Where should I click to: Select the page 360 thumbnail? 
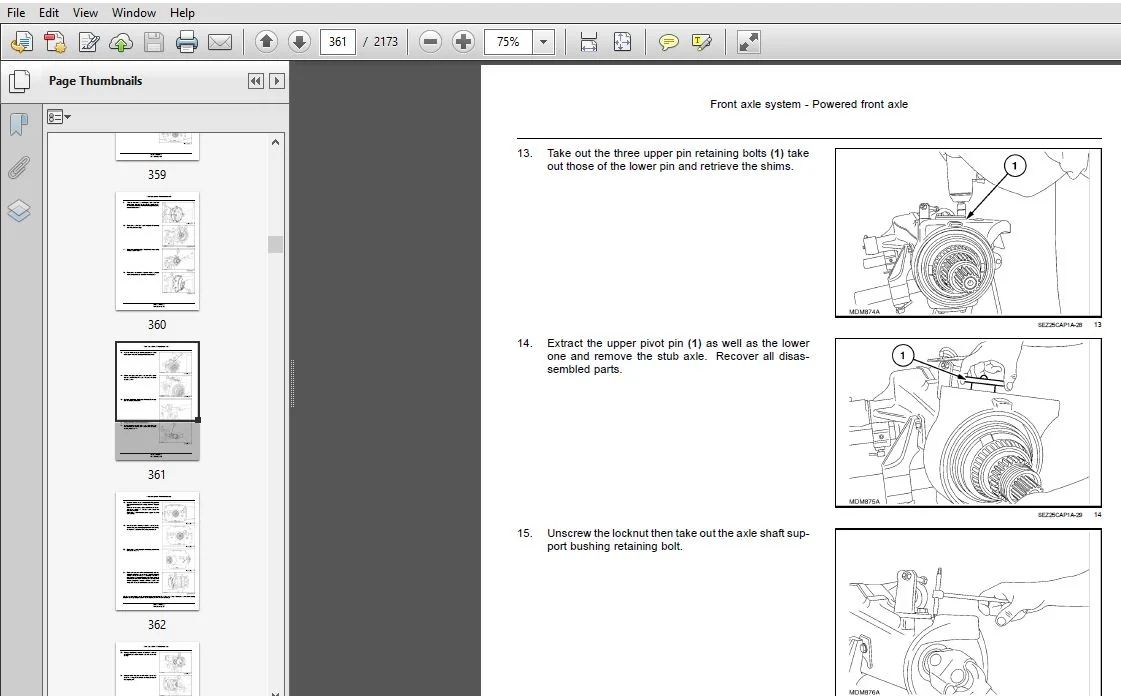pos(157,251)
